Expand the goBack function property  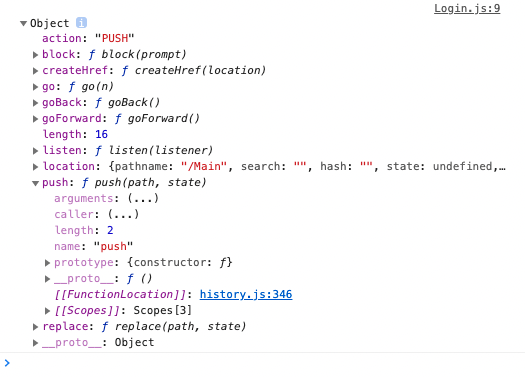pos(35,102)
